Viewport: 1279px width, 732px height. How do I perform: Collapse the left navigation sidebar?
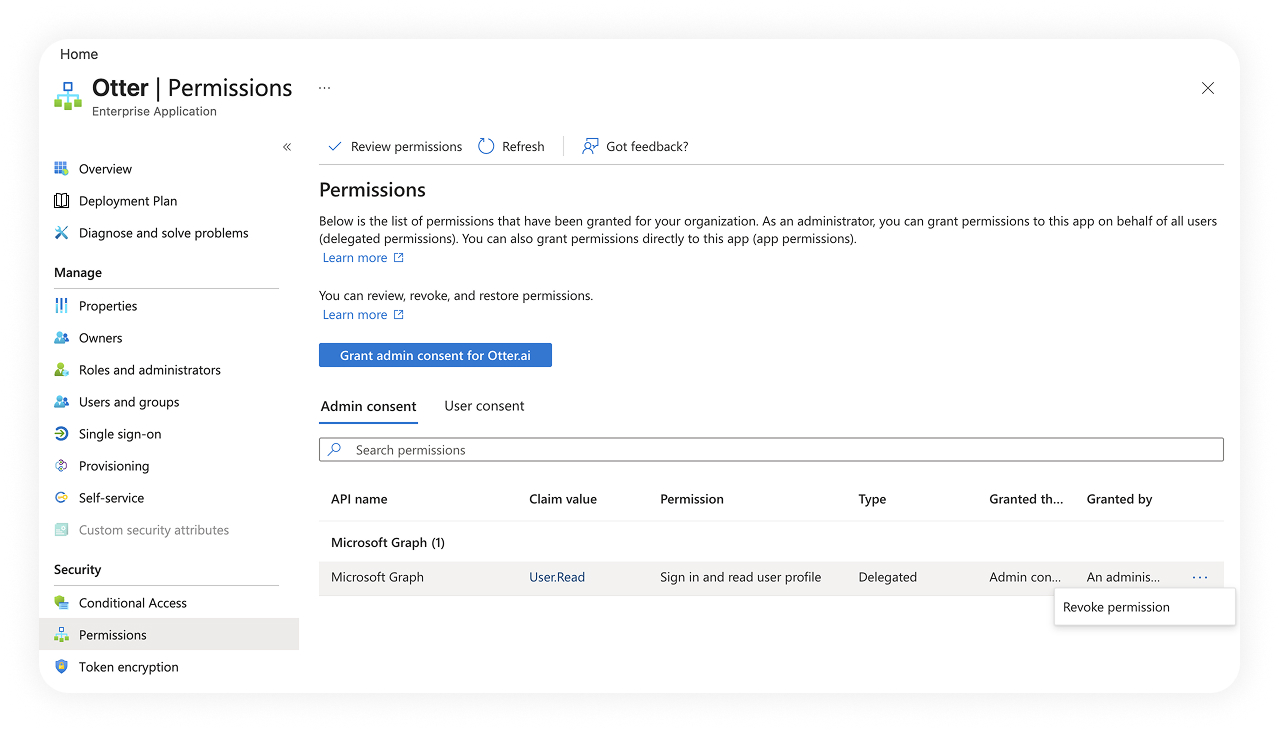pos(287,147)
